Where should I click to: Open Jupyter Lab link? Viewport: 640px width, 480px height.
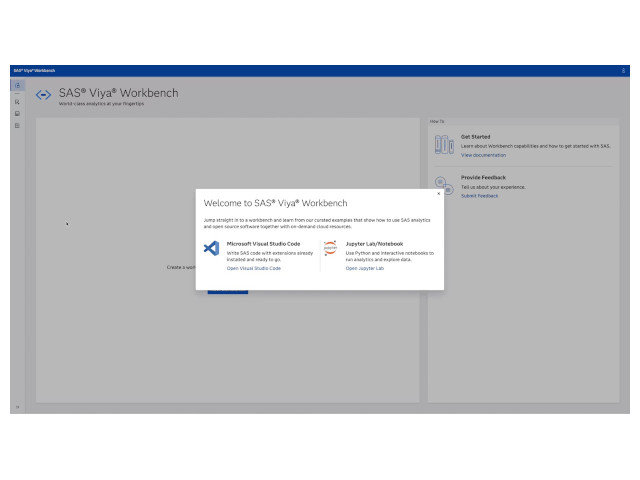tap(364, 268)
